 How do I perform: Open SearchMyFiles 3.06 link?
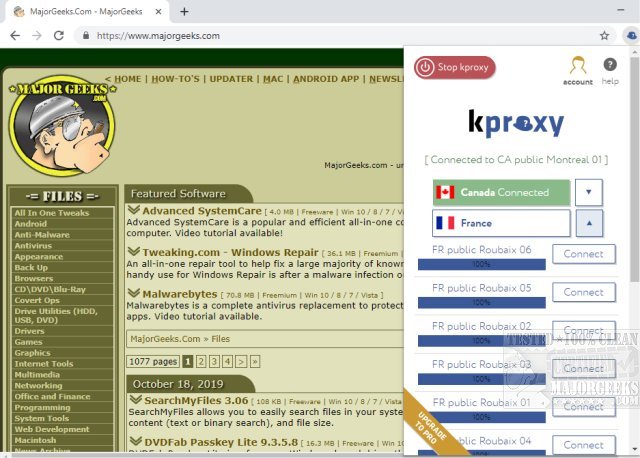pos(196,400)
